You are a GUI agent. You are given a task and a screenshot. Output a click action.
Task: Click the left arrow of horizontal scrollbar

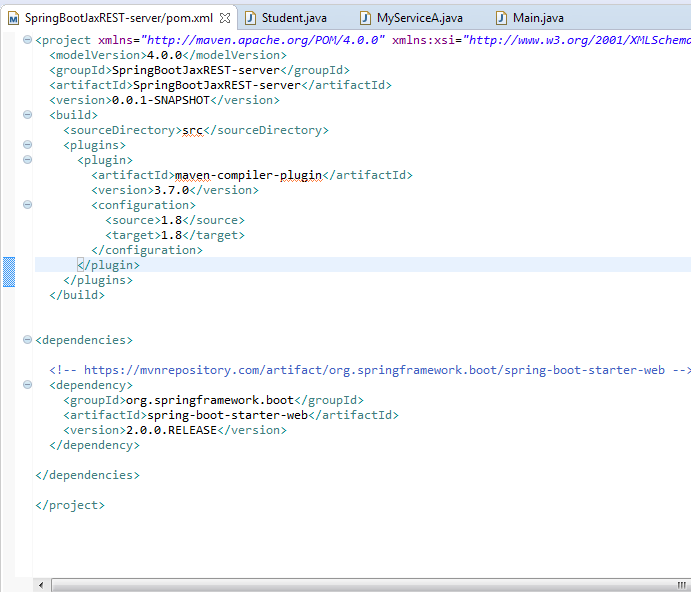tap(41, 585)
